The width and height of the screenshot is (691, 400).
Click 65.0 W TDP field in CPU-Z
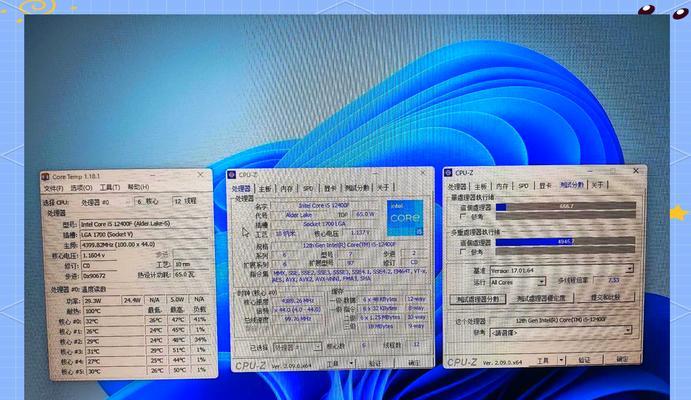[x=365, y=215]
